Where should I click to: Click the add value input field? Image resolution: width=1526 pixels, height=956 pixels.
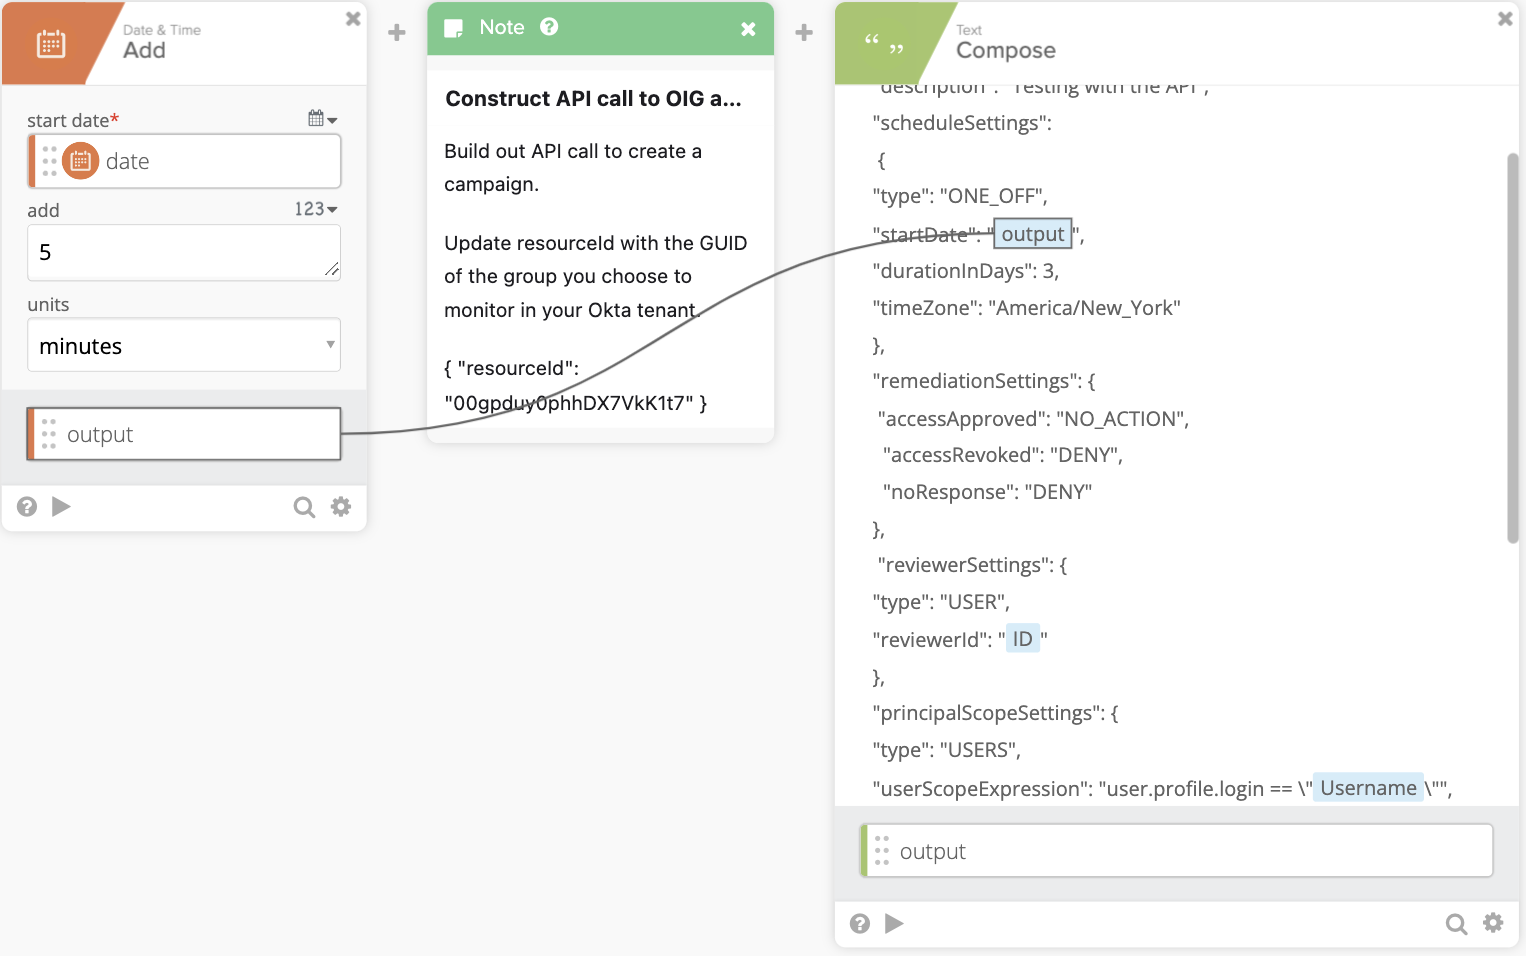(184, 253)
